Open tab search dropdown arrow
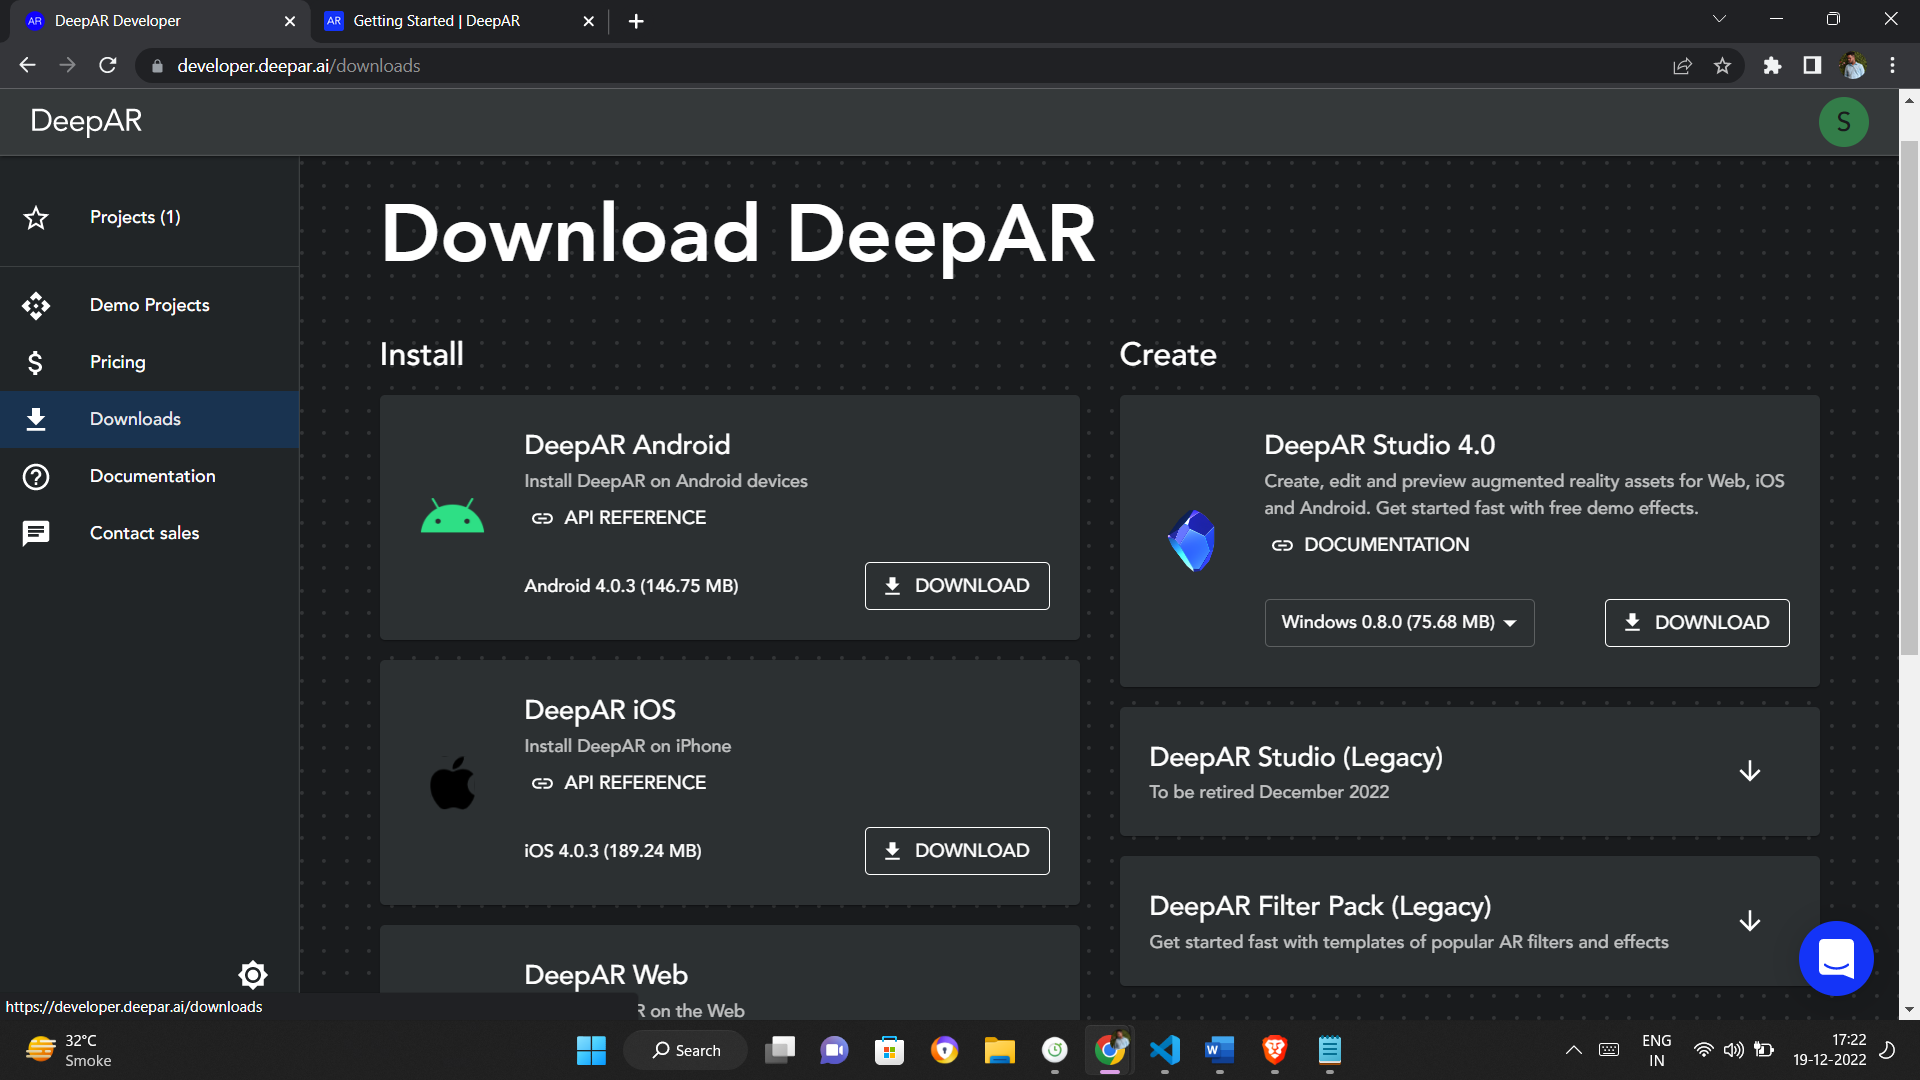This screenshot has height=1080, width=1920. [1719, 19]
